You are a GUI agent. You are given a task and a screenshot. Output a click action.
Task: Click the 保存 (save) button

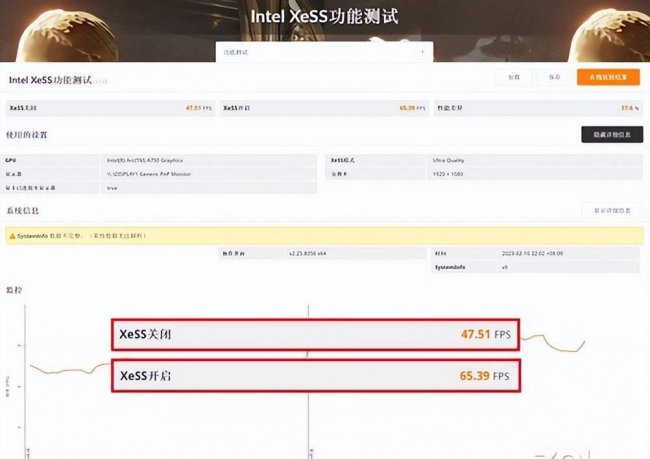click(554, 77)
